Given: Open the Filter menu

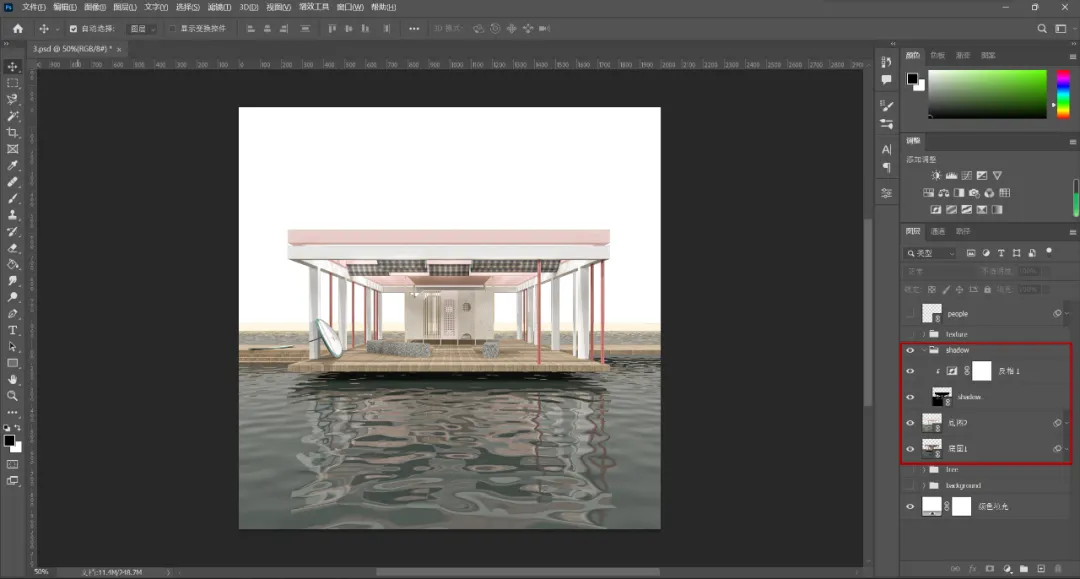Looking at the screenshot, I should 219,7.
